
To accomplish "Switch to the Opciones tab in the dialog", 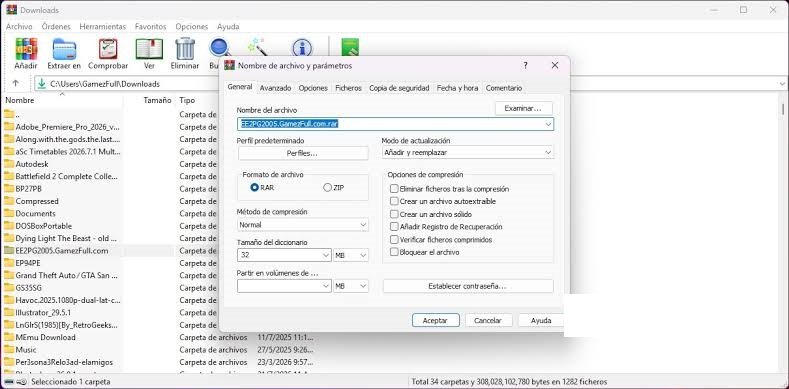I will tap(313, 88).
